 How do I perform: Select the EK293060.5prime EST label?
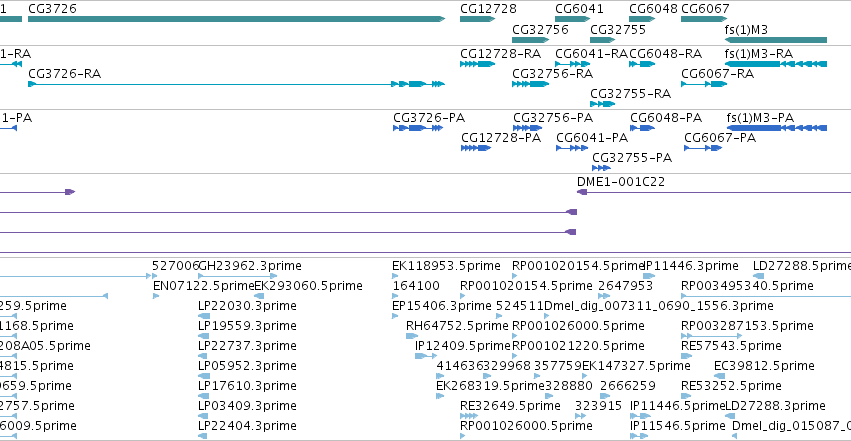click(x=308, y=286)
